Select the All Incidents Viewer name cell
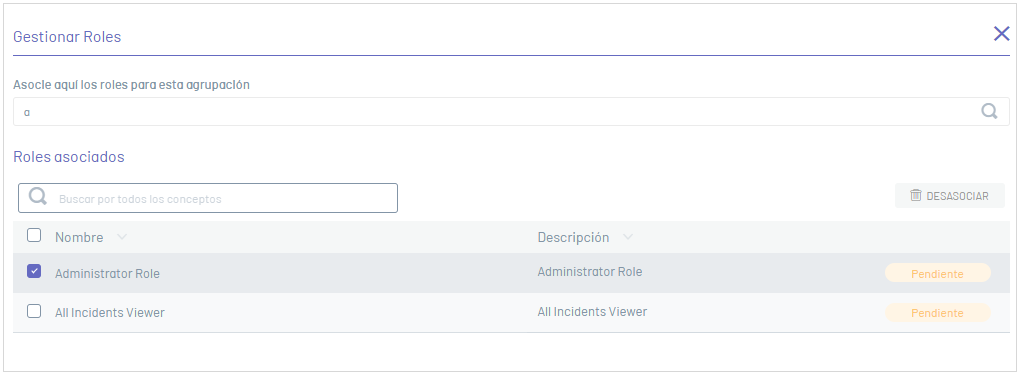Viewport: 1019px width, 383px height. [110, 313]
